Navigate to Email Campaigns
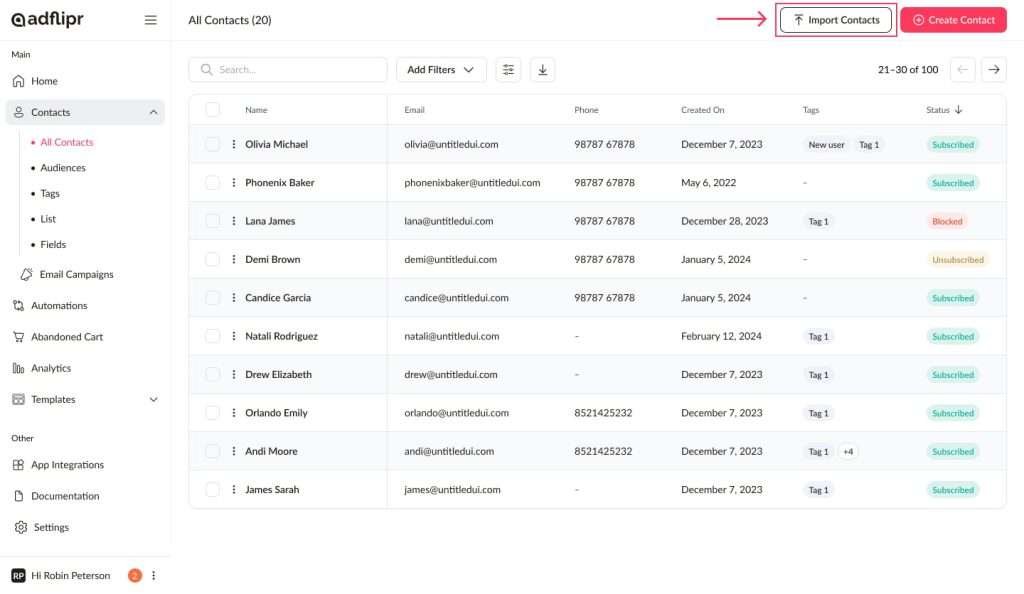This screenshot has width=1024, height=594. pyautogui.click(x=76, y=275)
